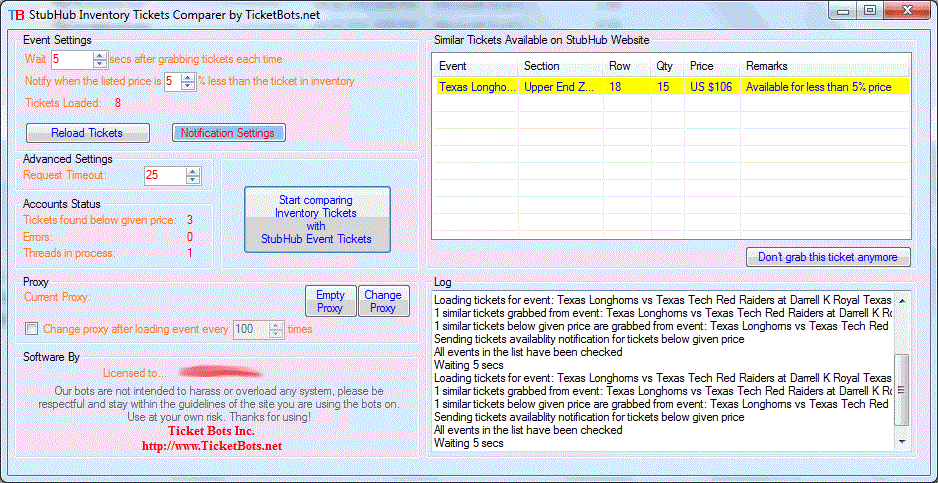Enable change proxy after loading event checkbox
Image resolution: width=938 pixels, height=483 pixels.
[32, 329]
